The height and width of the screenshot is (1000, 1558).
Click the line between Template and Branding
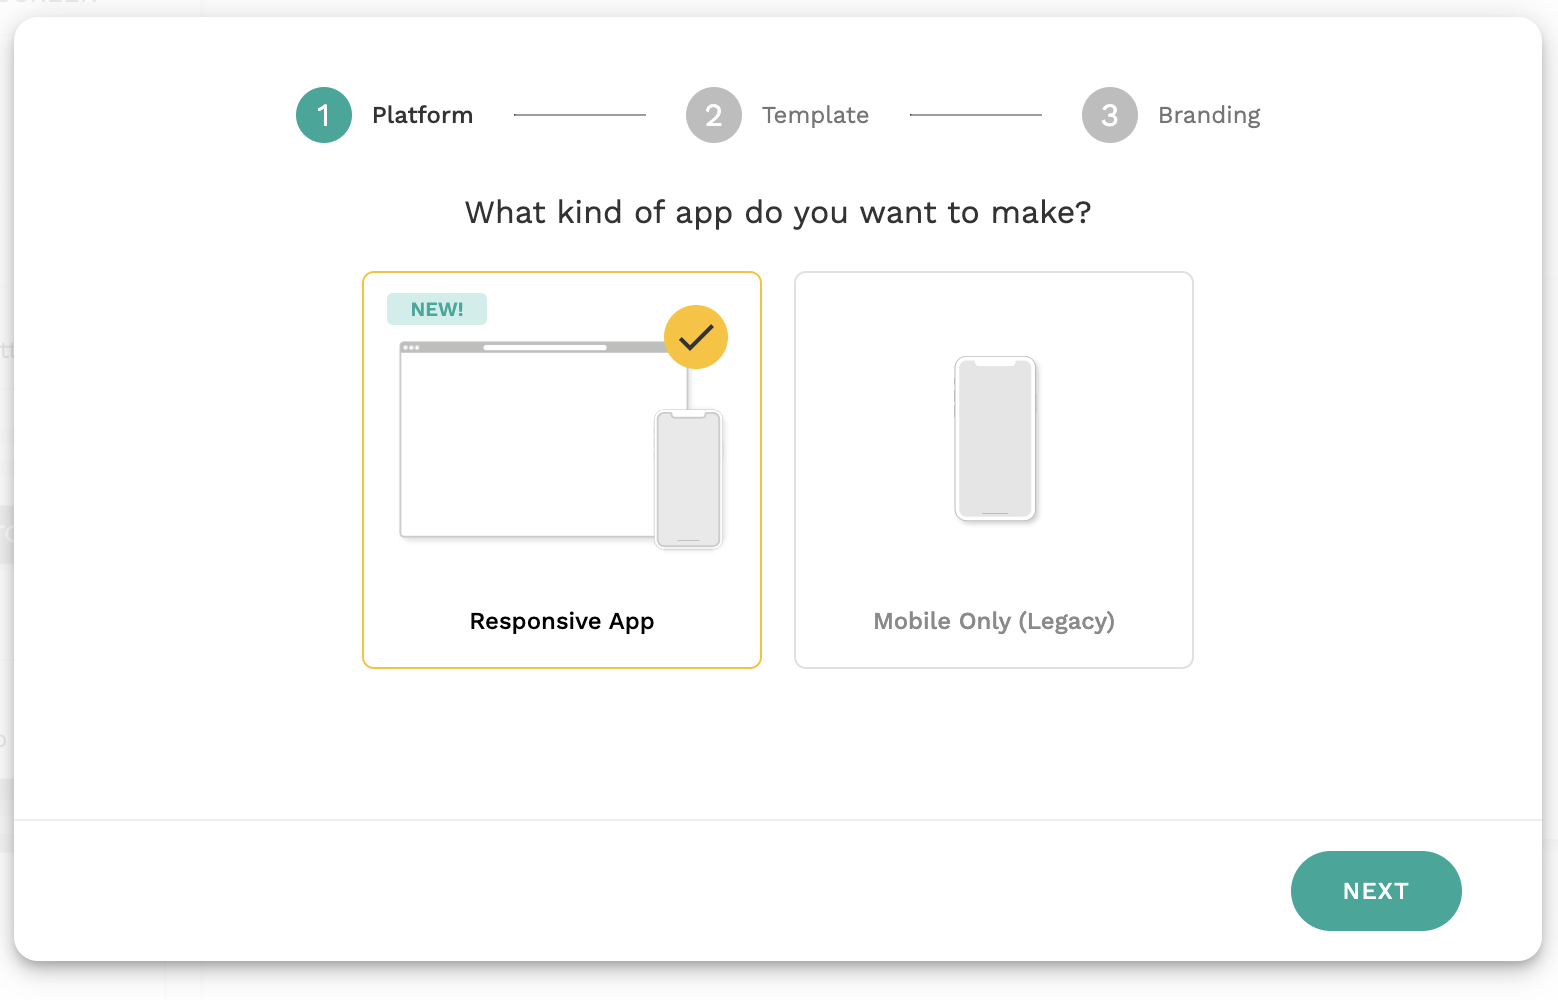click(976, 115)
